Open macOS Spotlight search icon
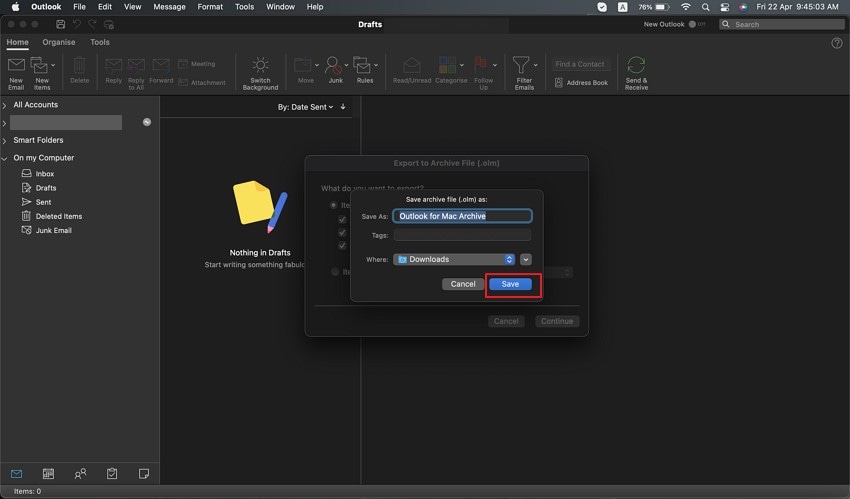 [705, 7]
